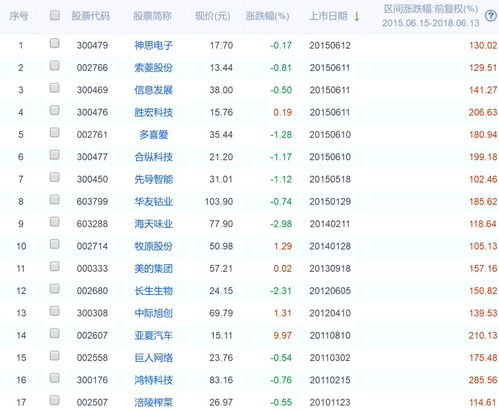Click the 区间涨跌幅:前复权(%) column header
Image resolution: width=499 pixels, height=410 pixels.
coord(431,9)
